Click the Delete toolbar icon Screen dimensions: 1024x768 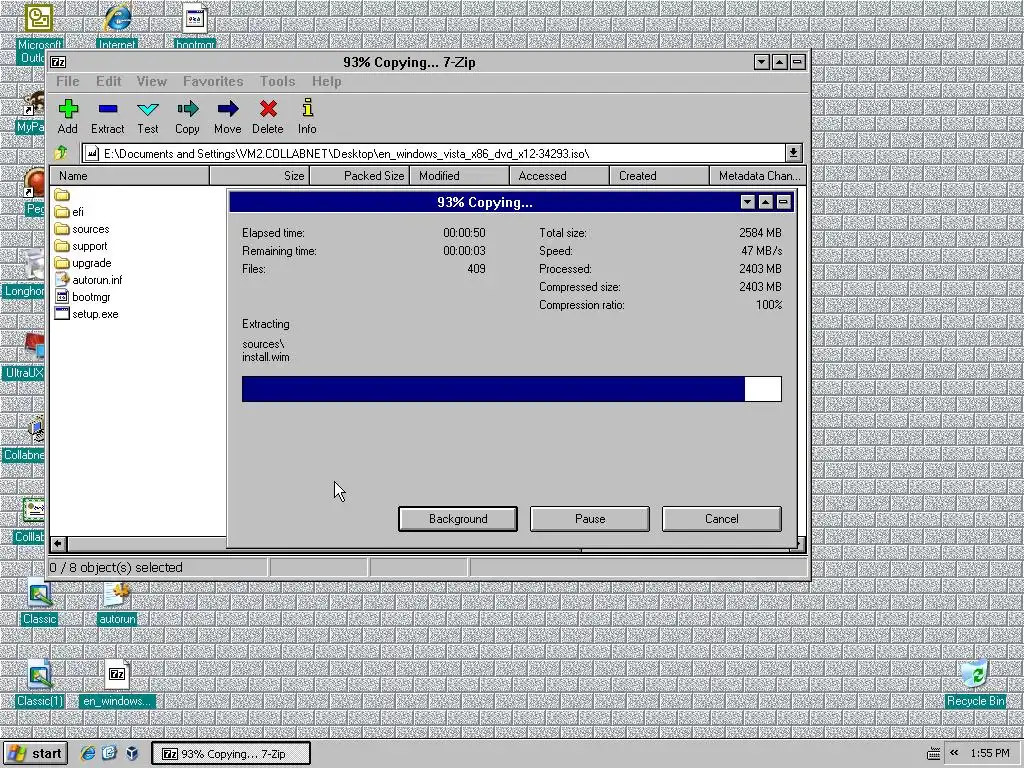pyautogui.click(x=268, y=108)
